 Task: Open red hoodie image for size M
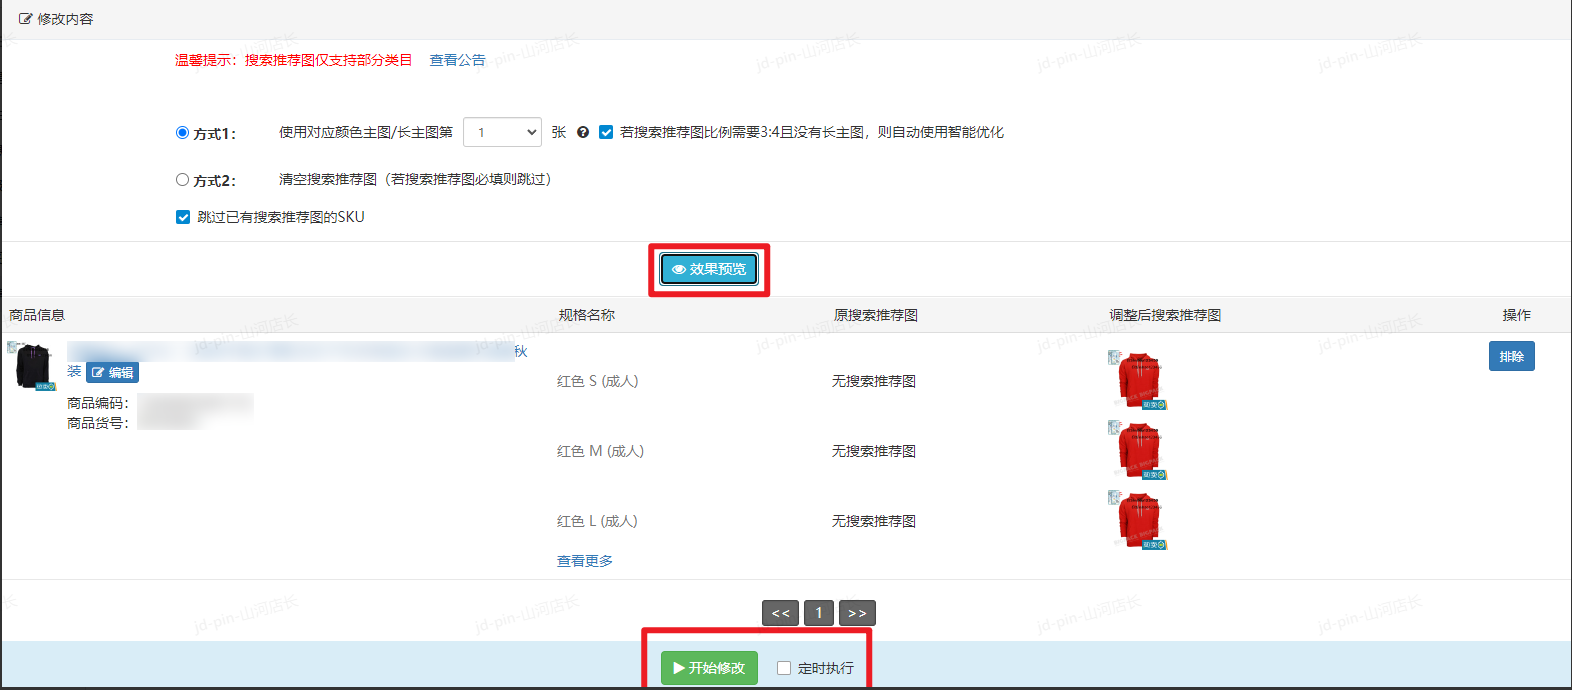(1138, 451)
